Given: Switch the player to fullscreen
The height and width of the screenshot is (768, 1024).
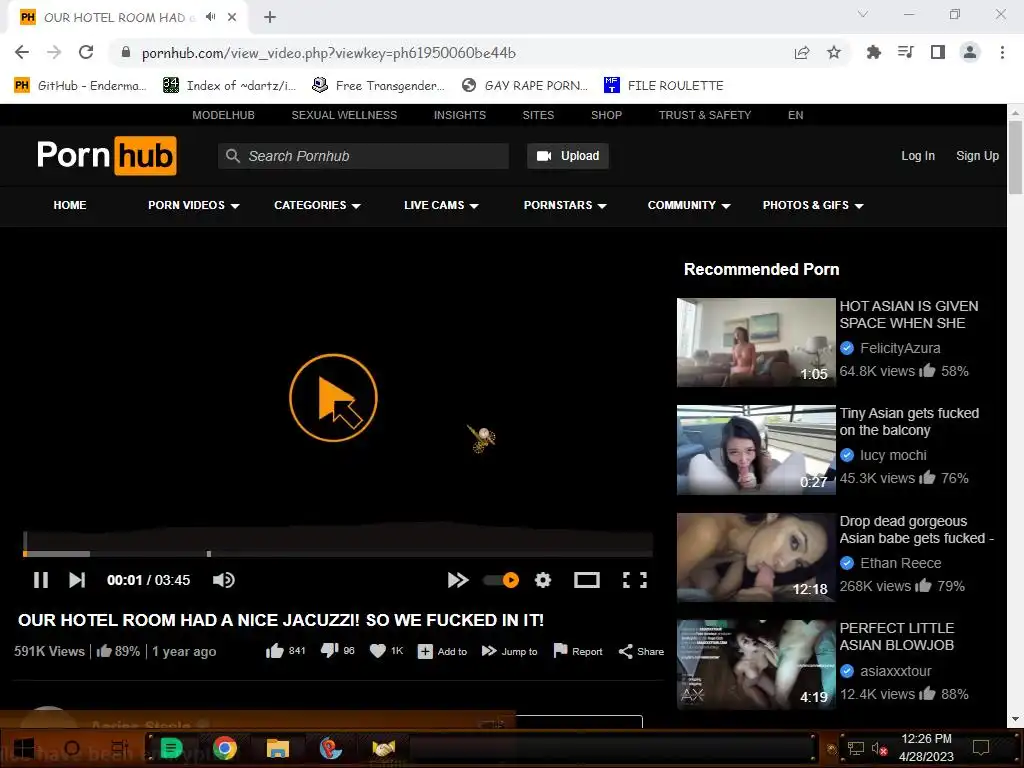Looking at the screenshot, I should [x=635, y=580].
